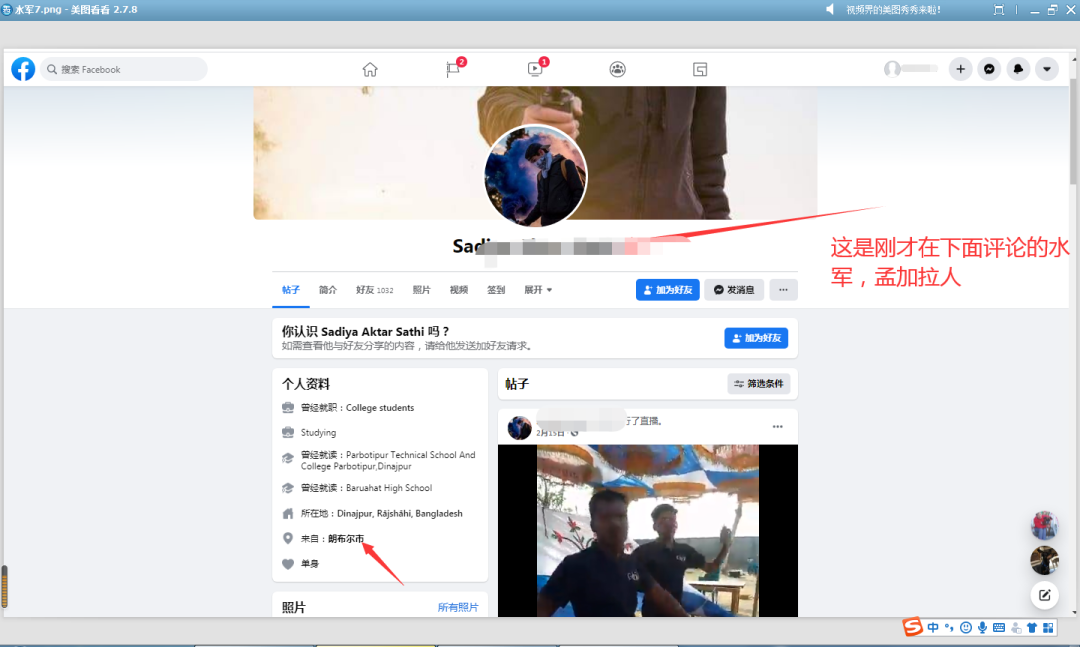The image size is (1080, 647).
Task: Open the Groups icon in navigation
Action: pyautogui.click(x=618, y=69)
